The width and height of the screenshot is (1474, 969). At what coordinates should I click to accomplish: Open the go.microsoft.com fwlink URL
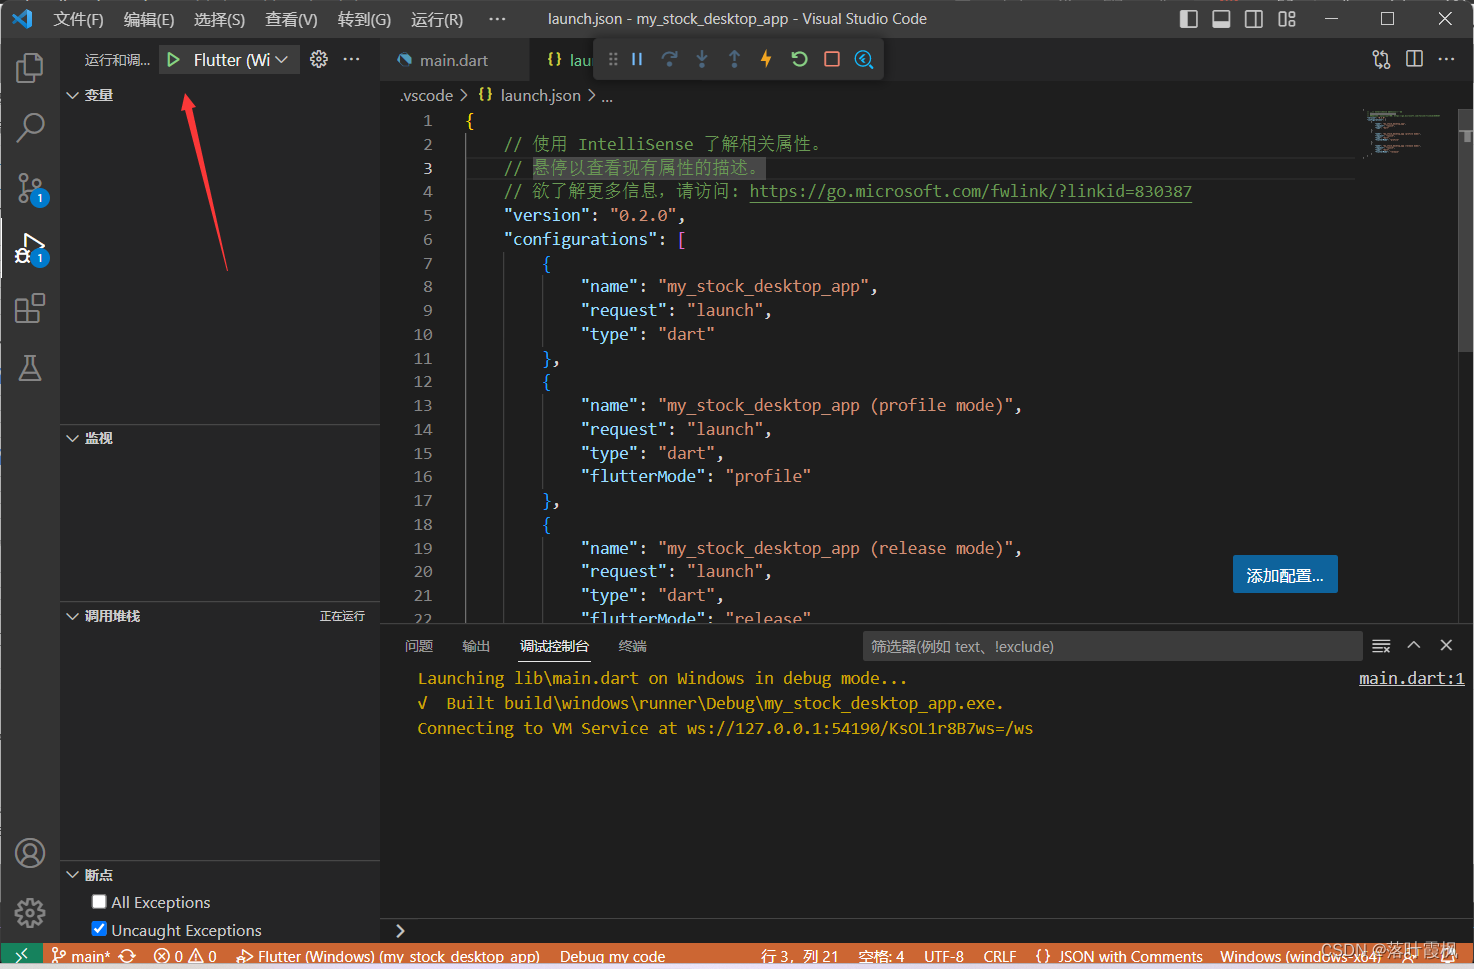970,191
